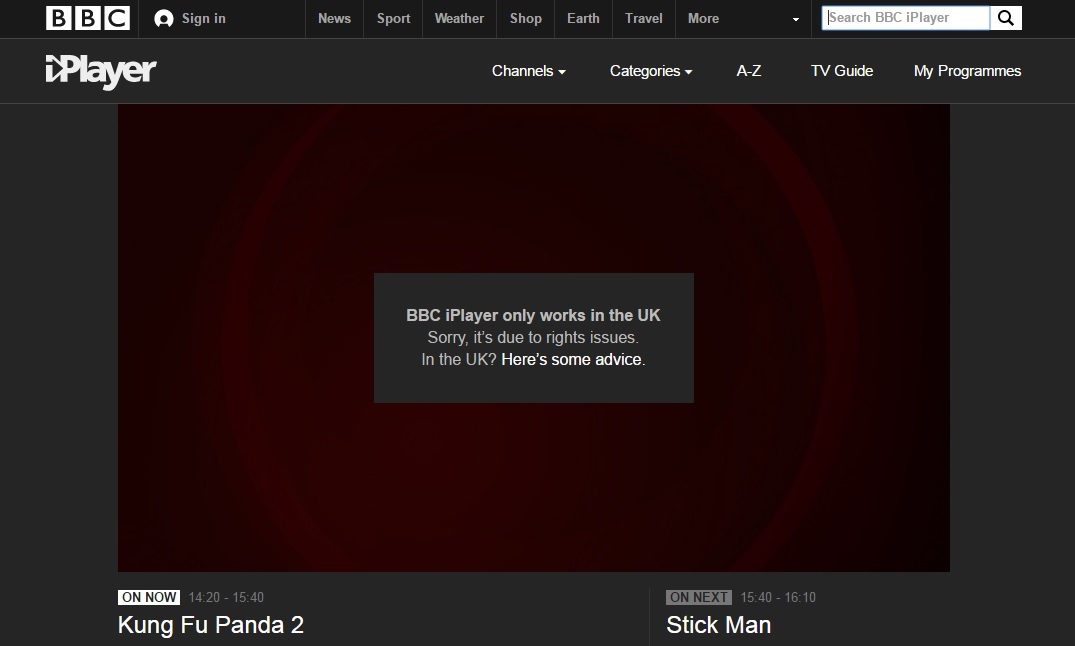The height and width of the screenshot is (646, 1075).
Task: Click the ON NEXT badge
Action: [699, 597]
